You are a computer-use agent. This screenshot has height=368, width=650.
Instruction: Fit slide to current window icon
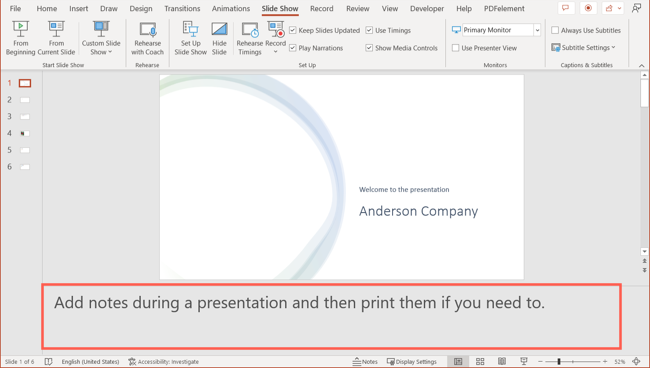pyautogui.click(x=636, y=361)
